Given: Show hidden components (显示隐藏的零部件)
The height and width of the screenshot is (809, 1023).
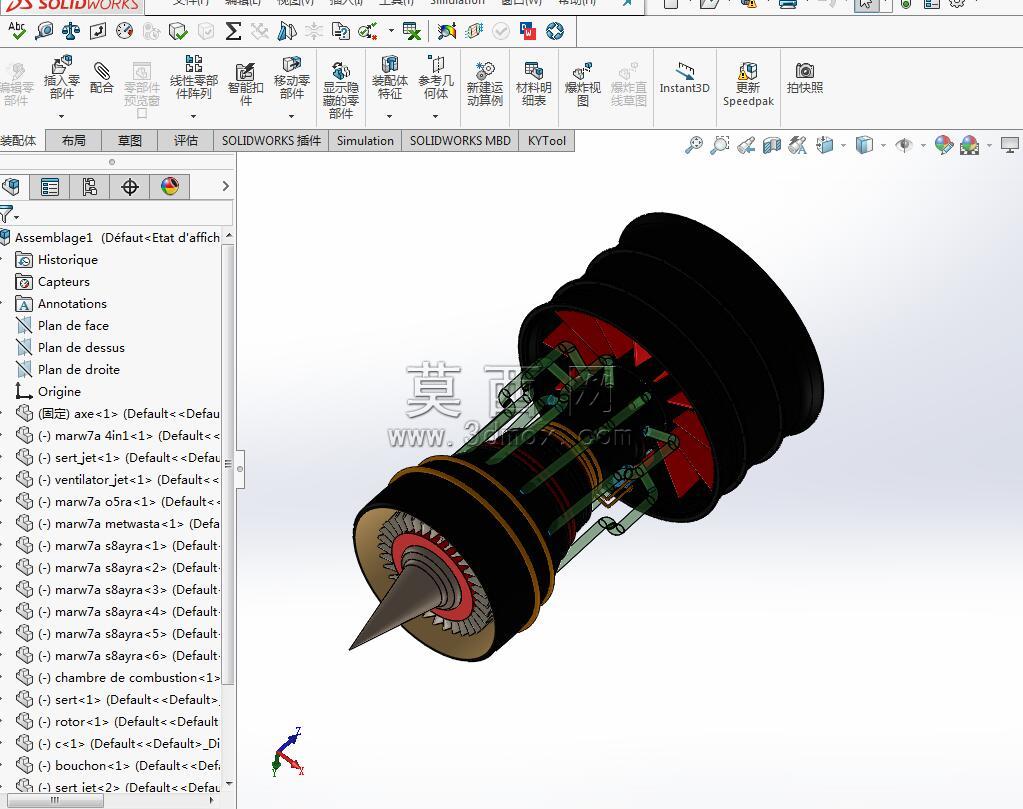Looking at the screenshot, I should [x=341, y=89].
